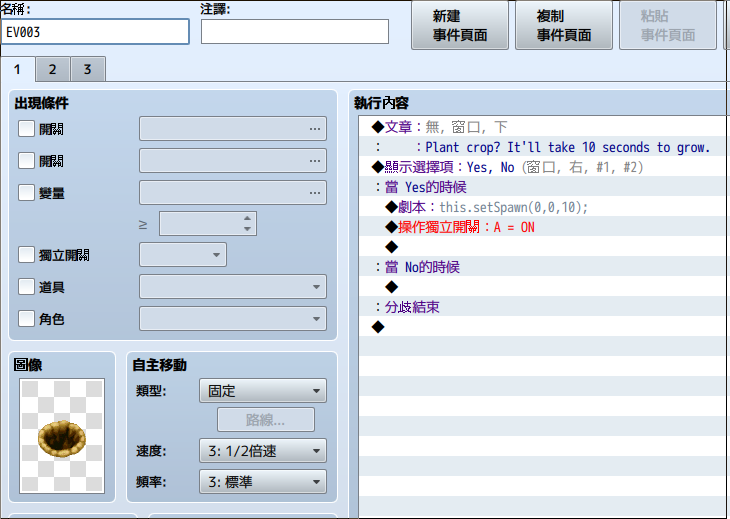Image resolution: width=730 pixels, height=519 pixels.
Task: Click the 路線... route button
Action: click(266, 420)
